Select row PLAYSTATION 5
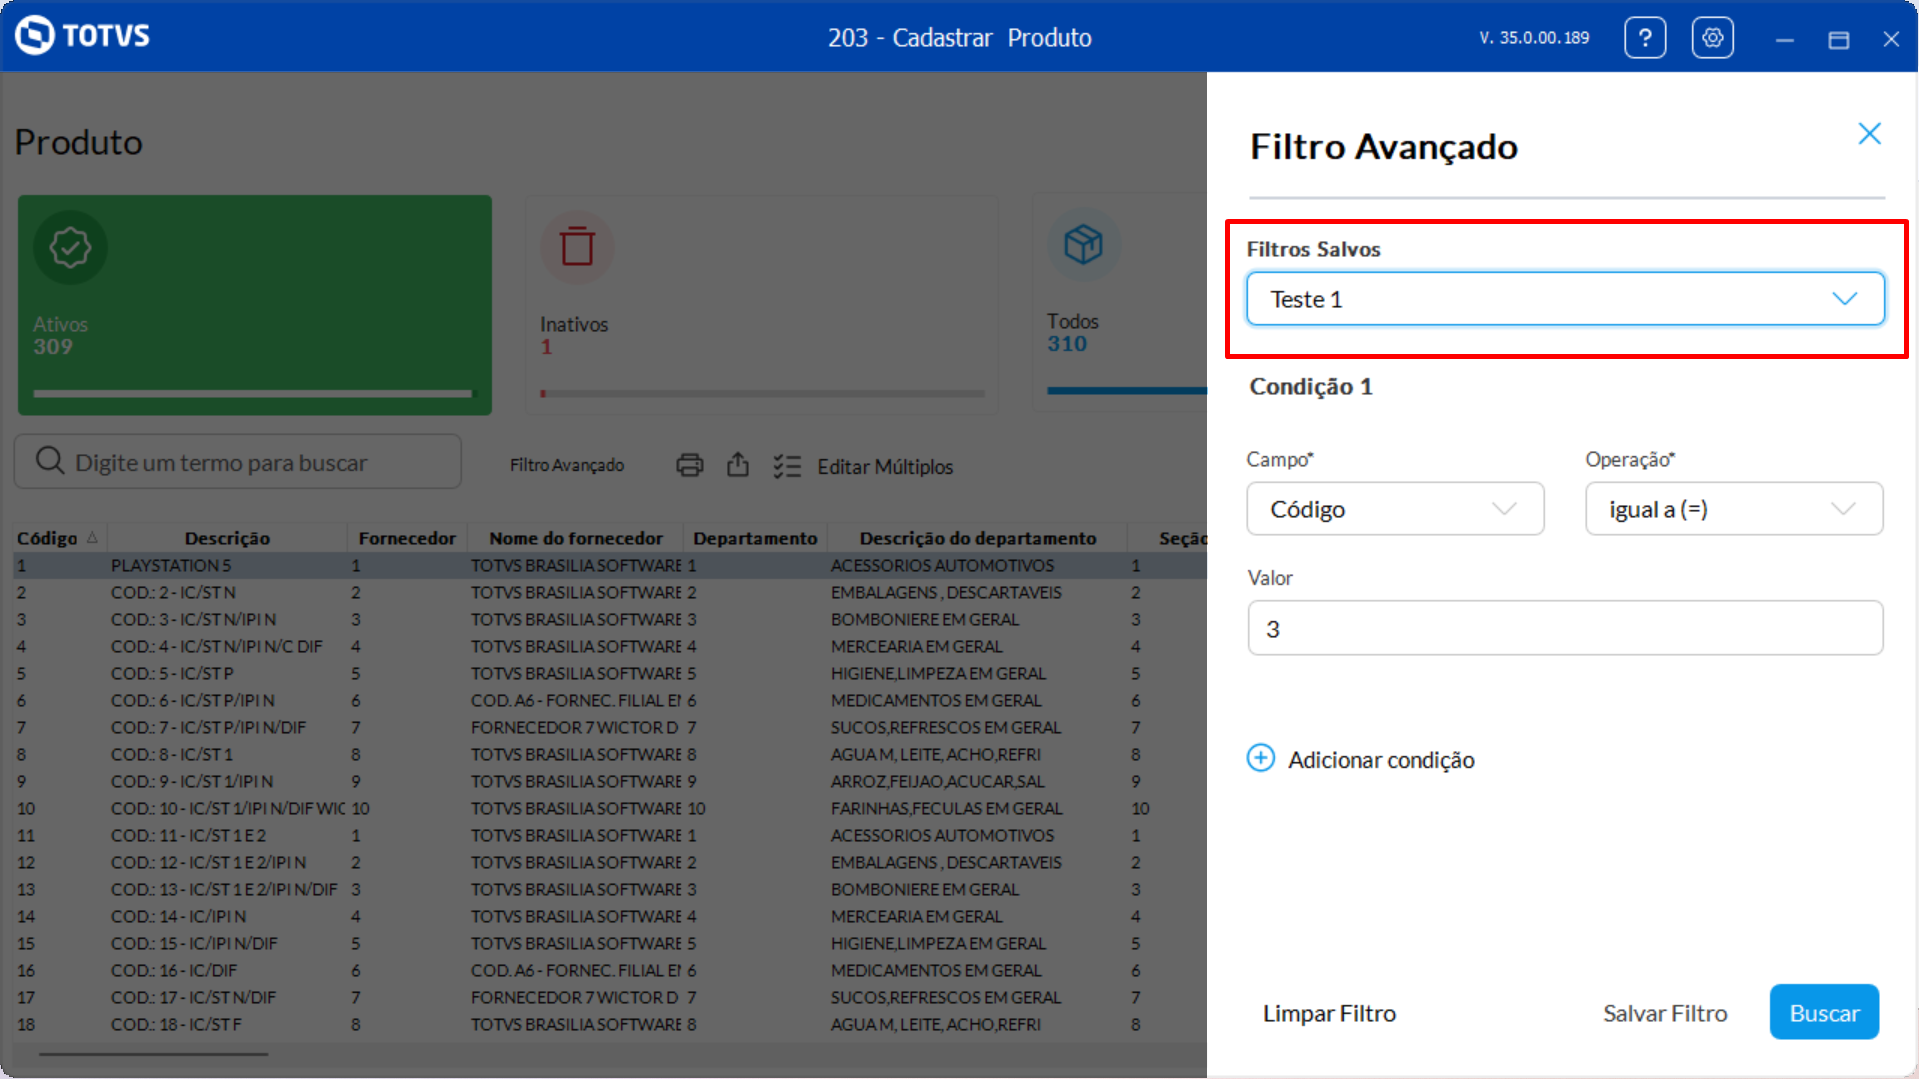This screenshot has height=1079, width=1919. [610, 565]
